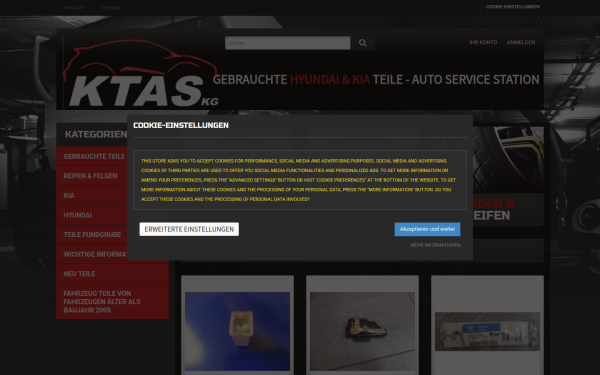Click the tire and wheel banner image
Image resolution: width=600 pixels, height=375 pixels.
pyautogui.click(x=508, y=160)
